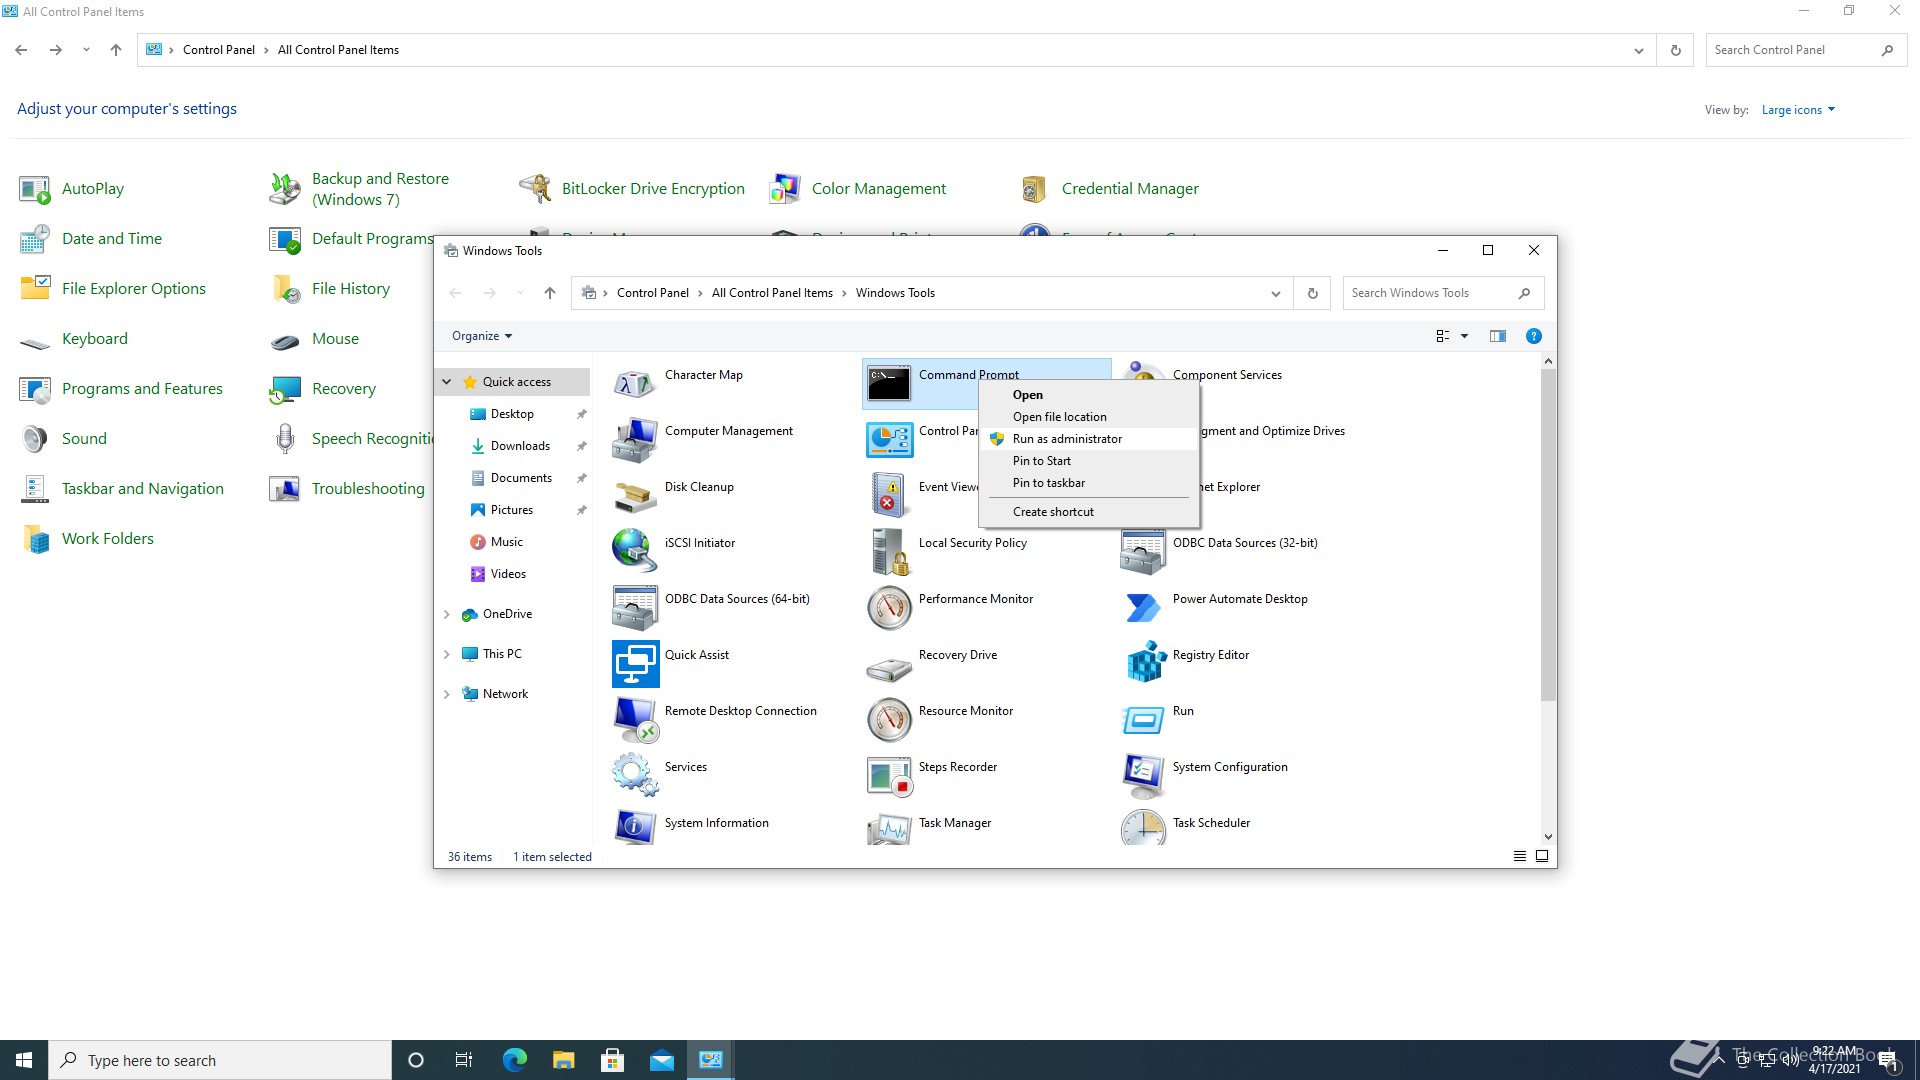The image size is (1920, 1080).
Task: Open the Task Manager icon
Action: 888,830
